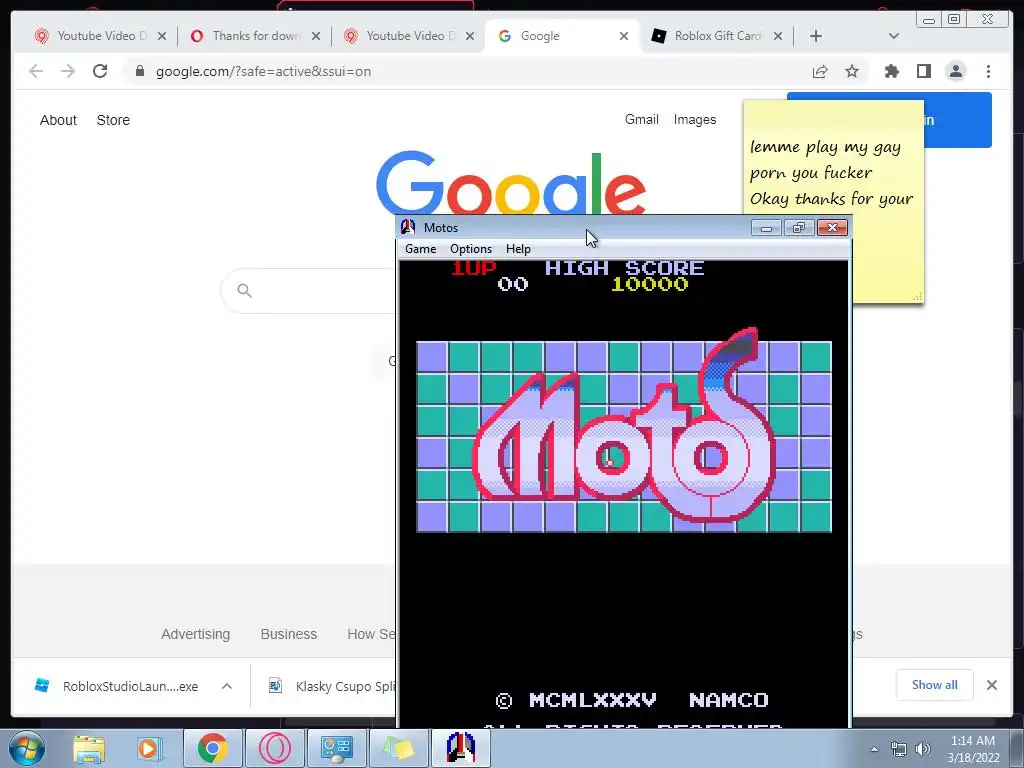Open the Windows Start menu
The width and height of the screenshot is (1024, 768).
click(26, 748)
